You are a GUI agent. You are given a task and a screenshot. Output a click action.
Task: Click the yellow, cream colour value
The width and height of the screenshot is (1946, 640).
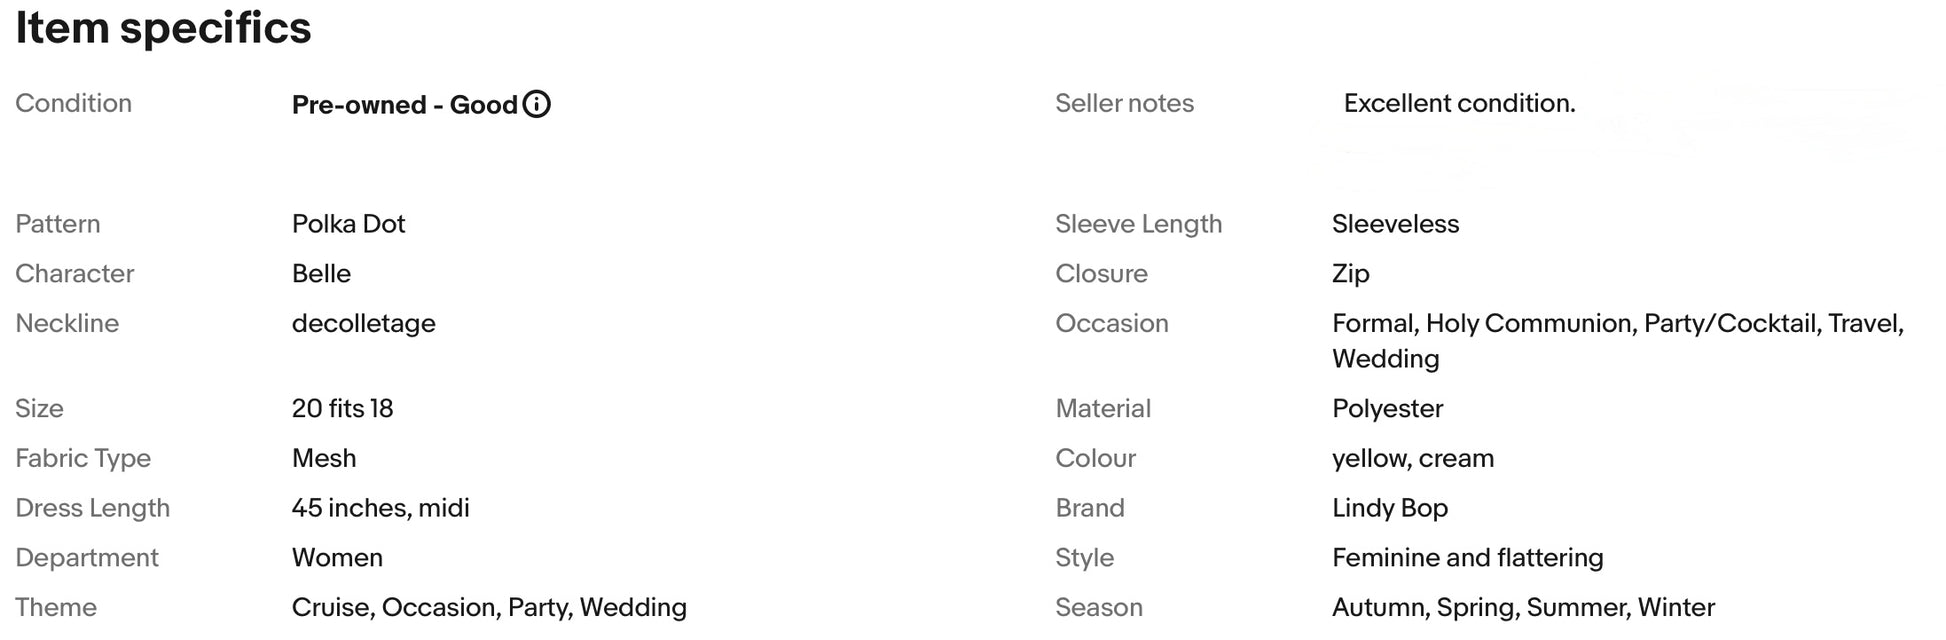1412,459
